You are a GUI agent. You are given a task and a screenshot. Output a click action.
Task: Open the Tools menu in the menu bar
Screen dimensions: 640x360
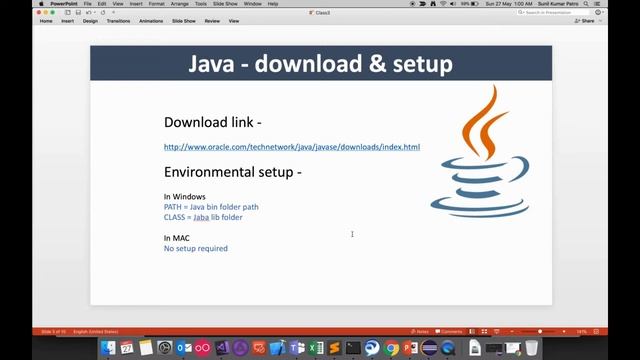point(201,4)
